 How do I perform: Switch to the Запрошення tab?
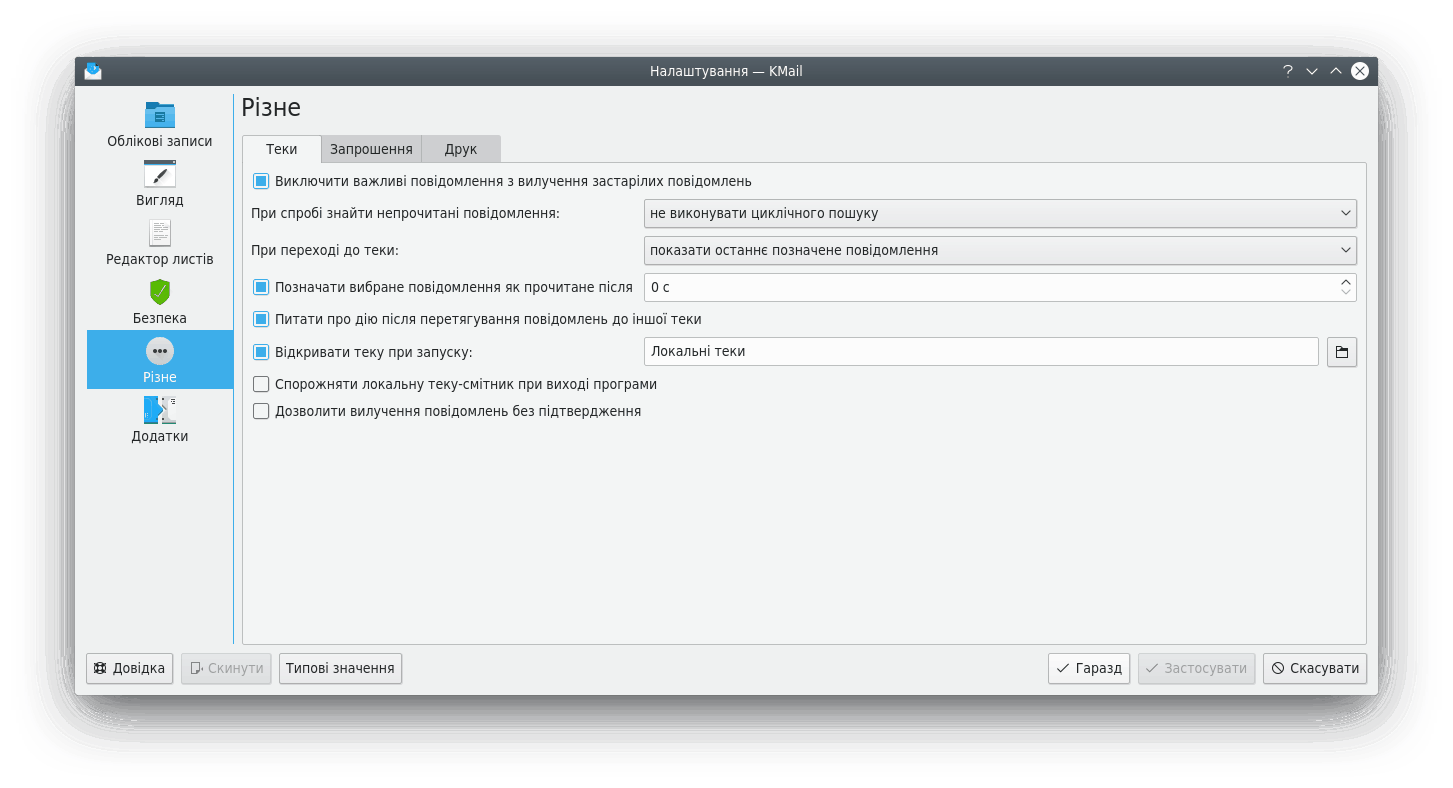click(x=371, y=149)
